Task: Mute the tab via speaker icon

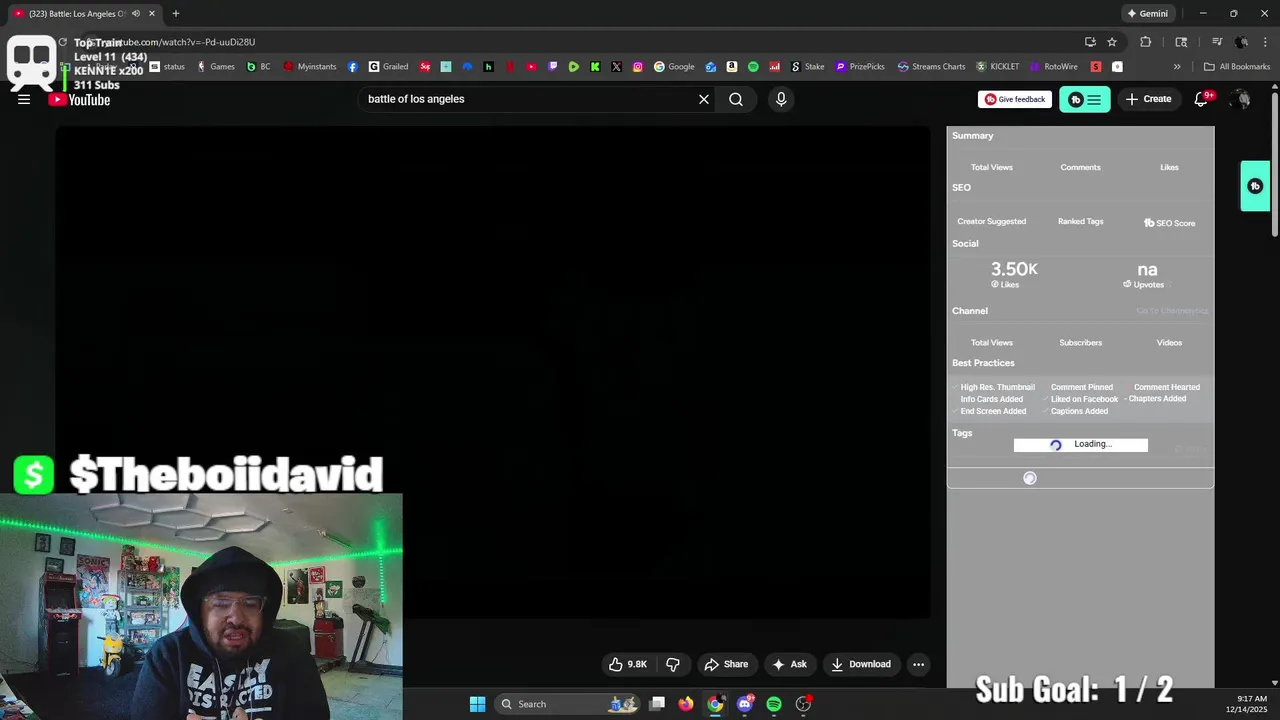Action: [x=136, y=13]
